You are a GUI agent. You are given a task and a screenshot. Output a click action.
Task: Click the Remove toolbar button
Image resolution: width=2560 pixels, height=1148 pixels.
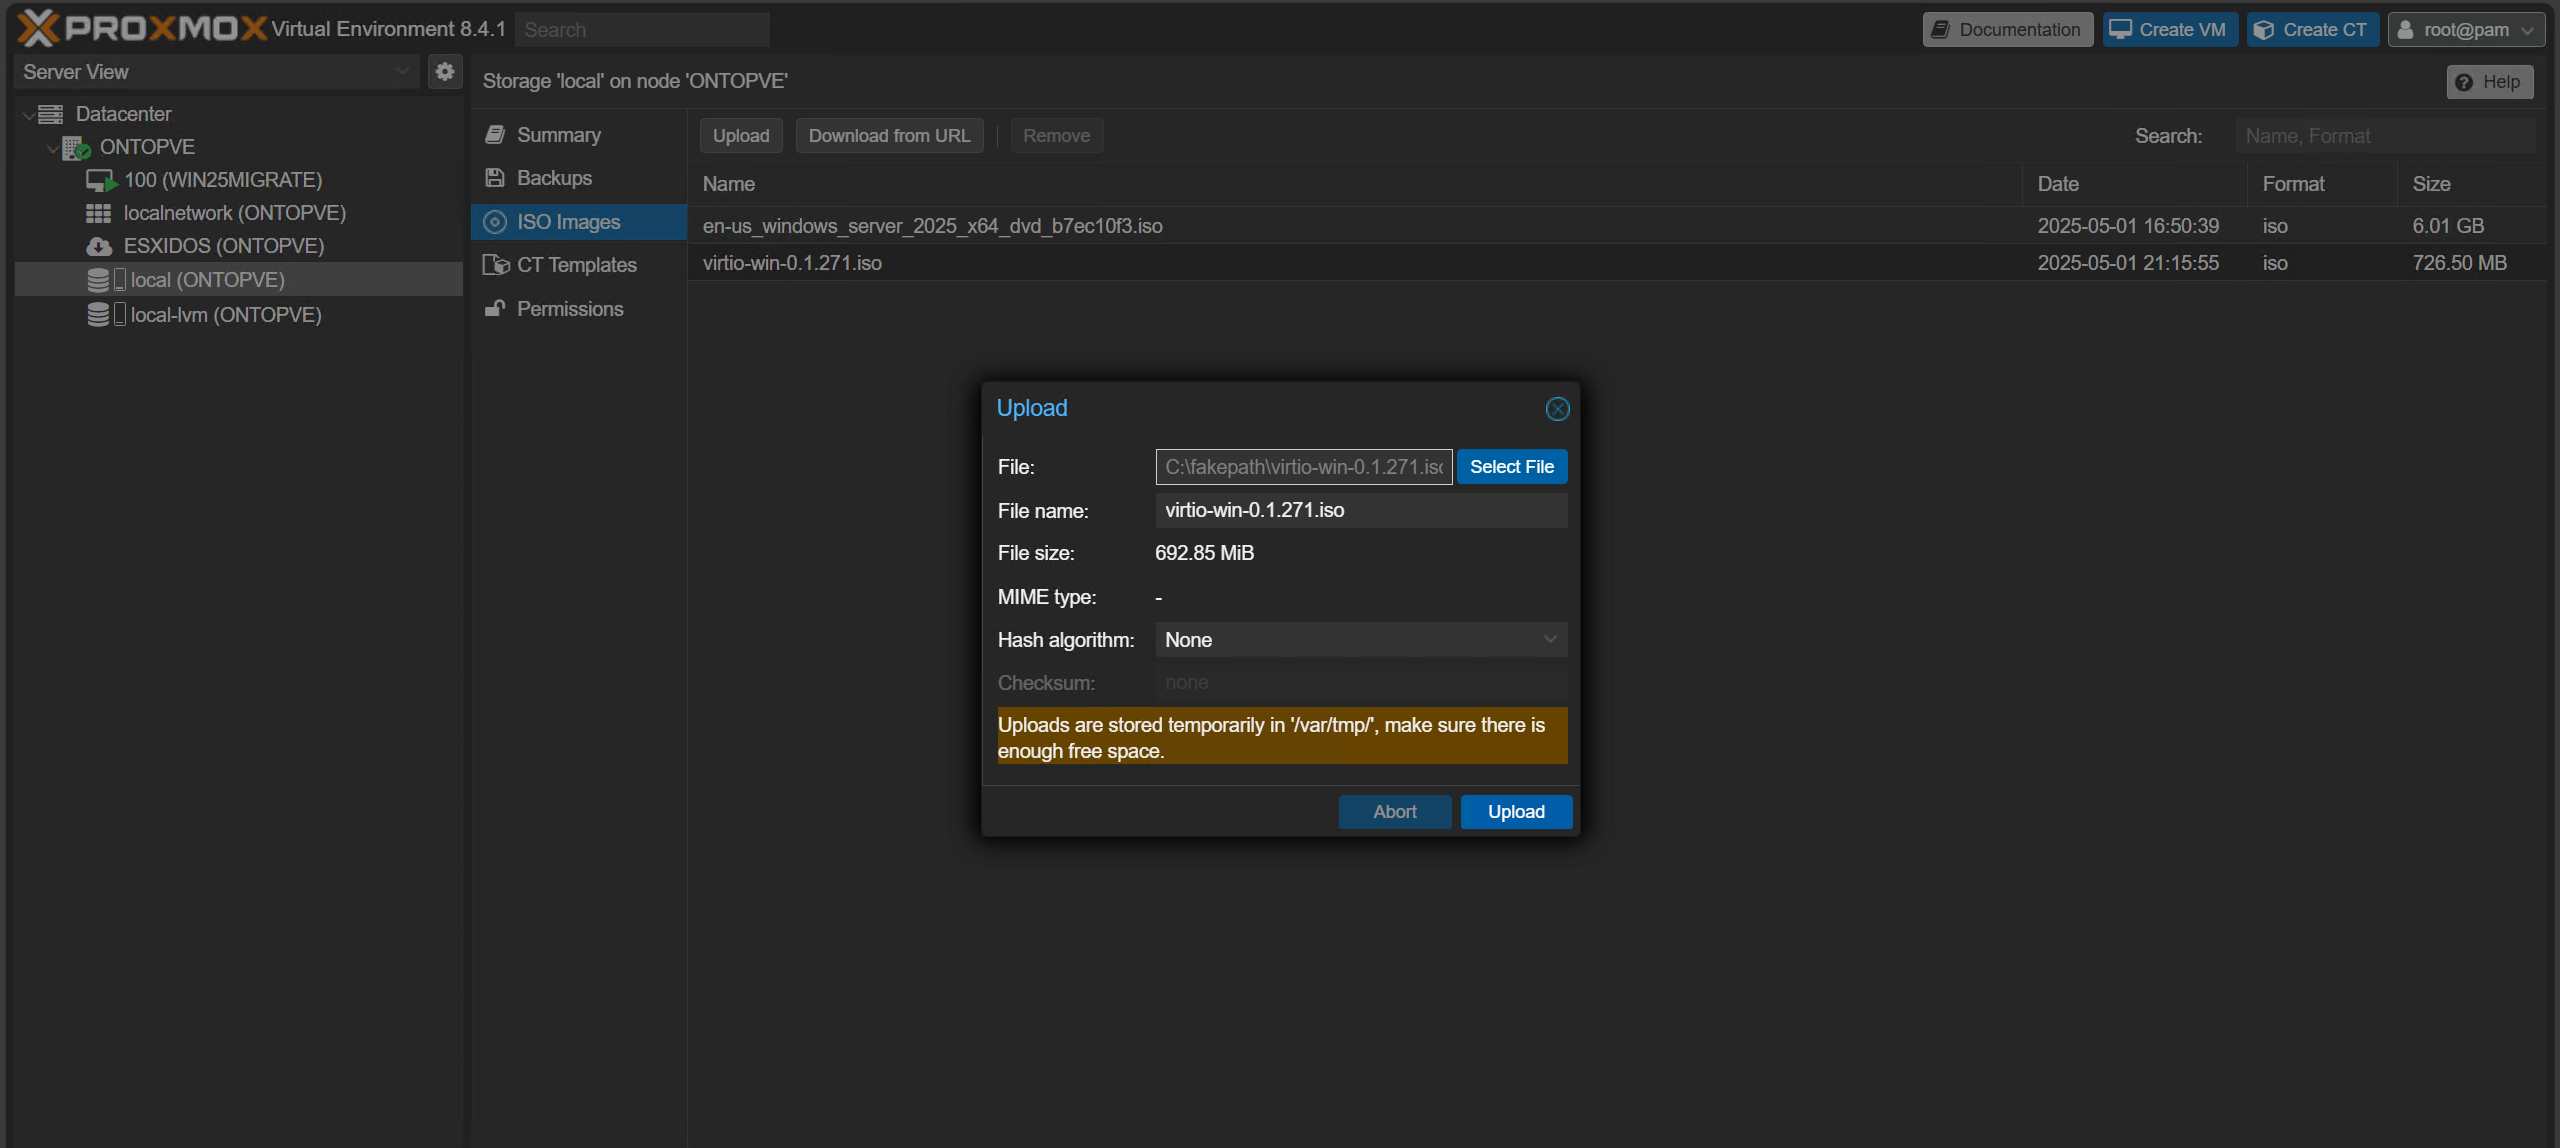coord(1056,136)
